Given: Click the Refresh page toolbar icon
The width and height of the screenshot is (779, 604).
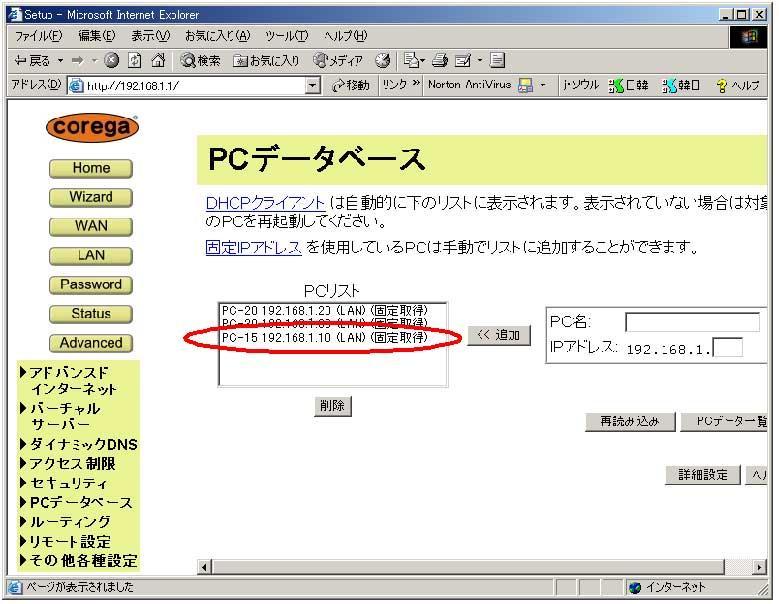Looking at the screenshot, I should coord(134,61).
